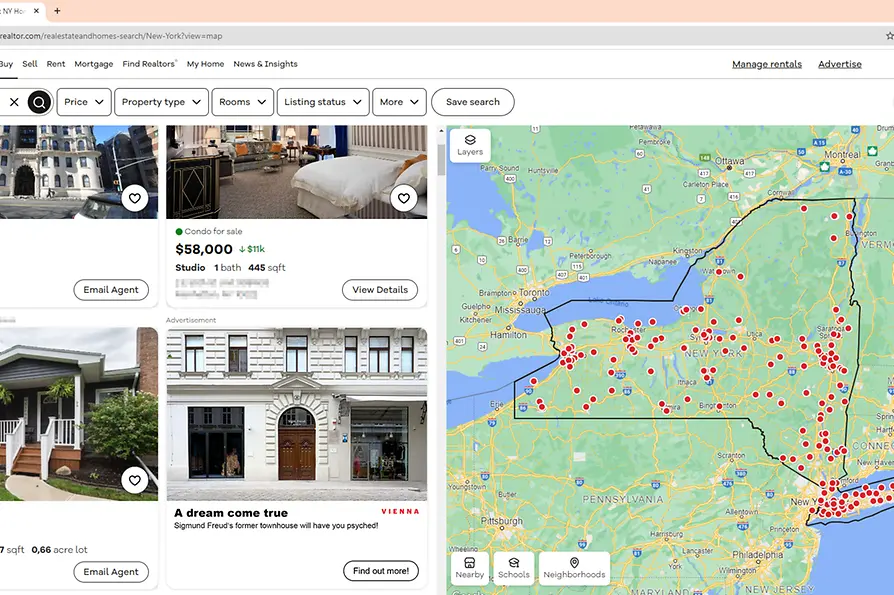The width and height of the screenshot is (894, 595).
Task: Show Neighborhoods on the map
Action: pyautogui.click(x=574, y=568)
